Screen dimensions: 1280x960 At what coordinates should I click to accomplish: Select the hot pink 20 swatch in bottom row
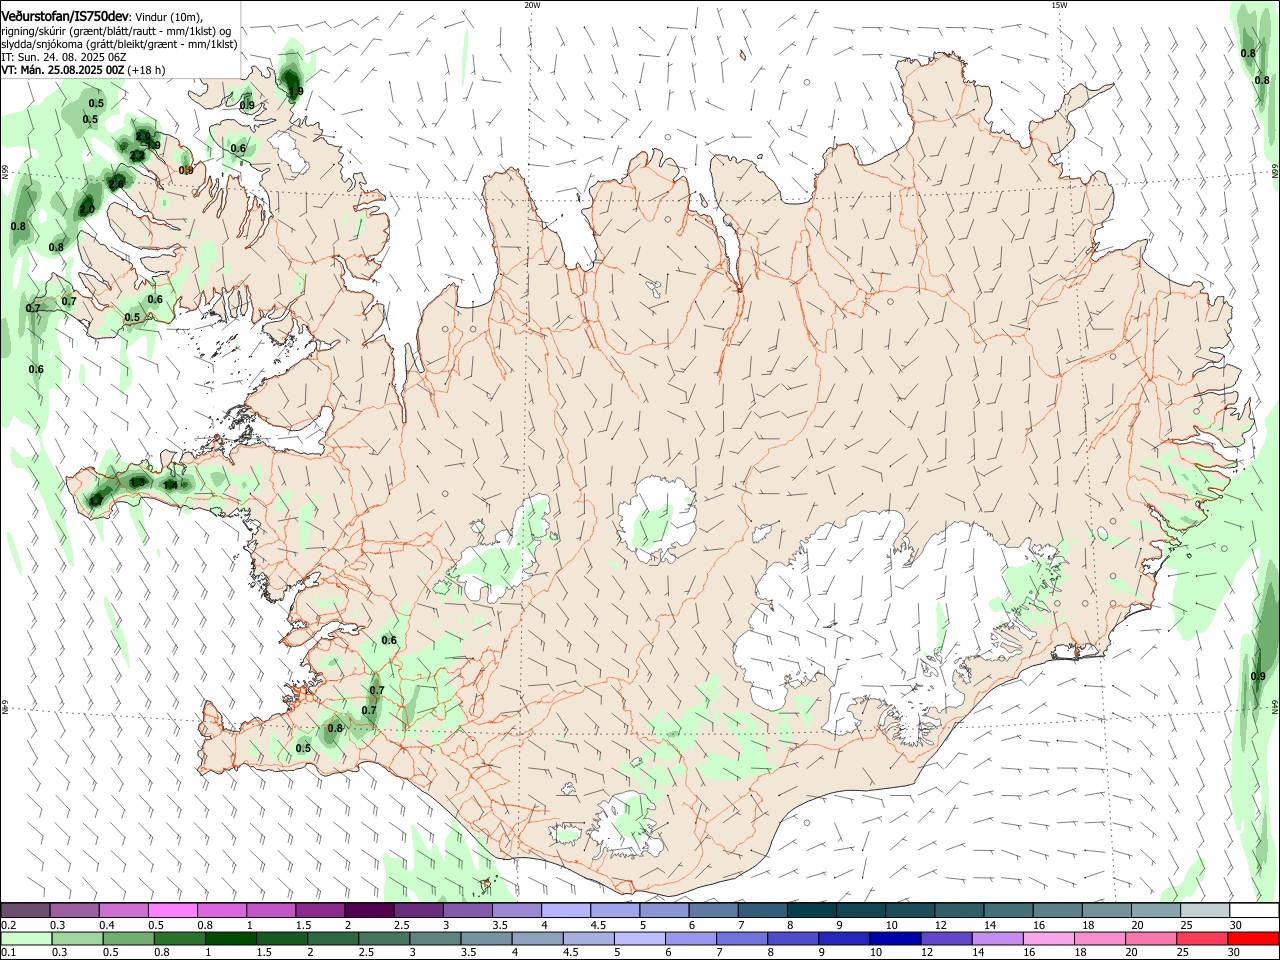click(1152, 939)
